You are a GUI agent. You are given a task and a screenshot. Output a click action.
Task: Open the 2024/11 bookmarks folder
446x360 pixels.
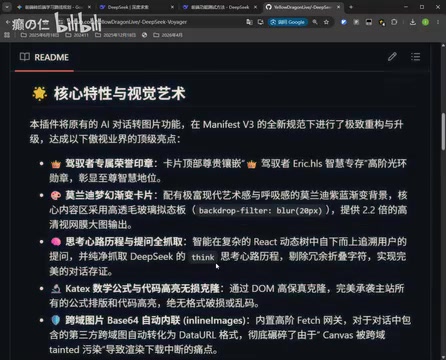pyautogui.click(x=77, y=35)
